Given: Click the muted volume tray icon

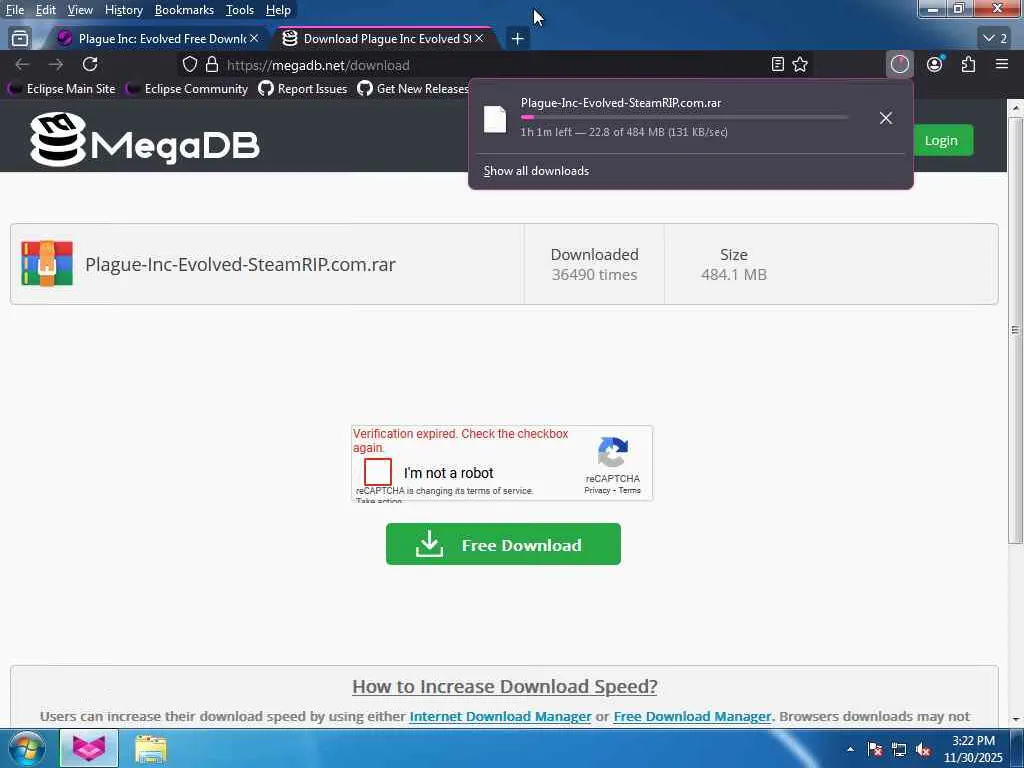Looking at the screenshot, I should click(923, 749).
